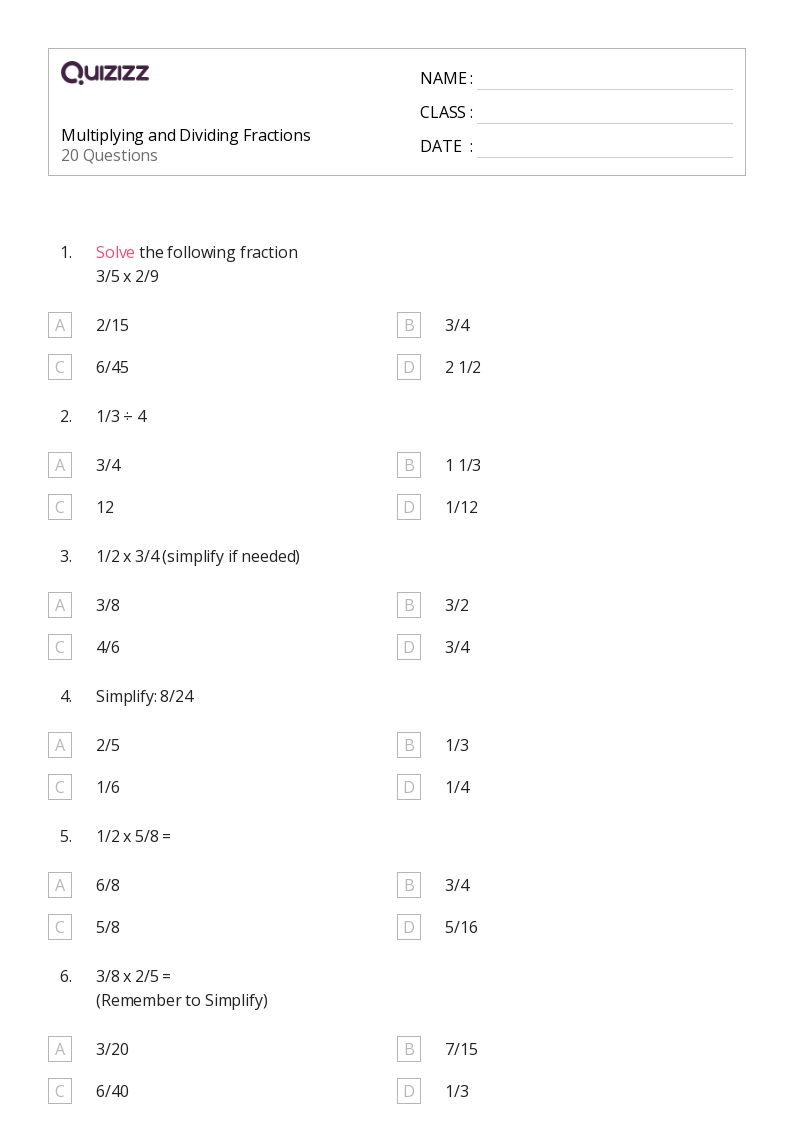
Task: Check answer B for Simplify 8/24
Action: coord(408,745)
